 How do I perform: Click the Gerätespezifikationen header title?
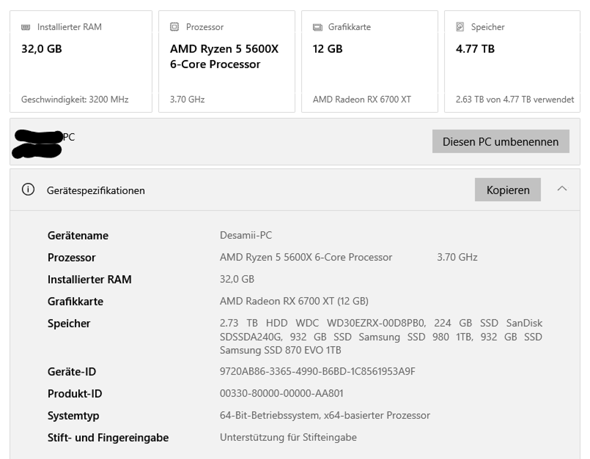(96, 190)
